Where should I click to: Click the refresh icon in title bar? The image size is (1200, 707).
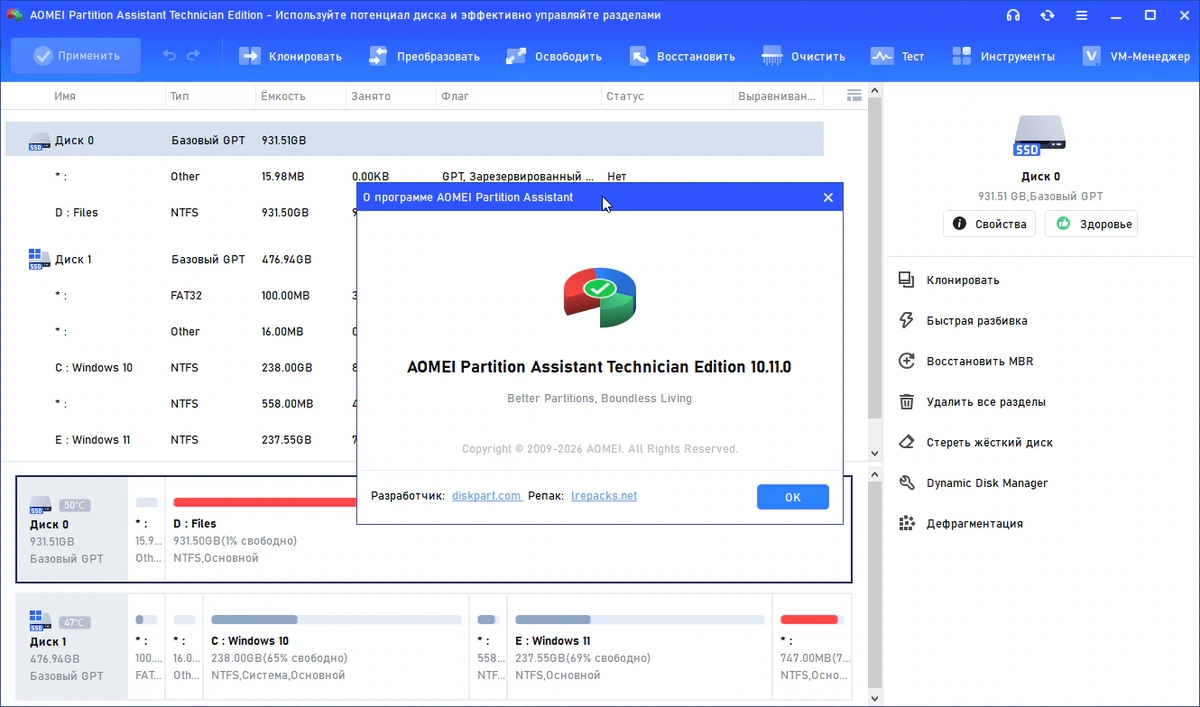1047,15
